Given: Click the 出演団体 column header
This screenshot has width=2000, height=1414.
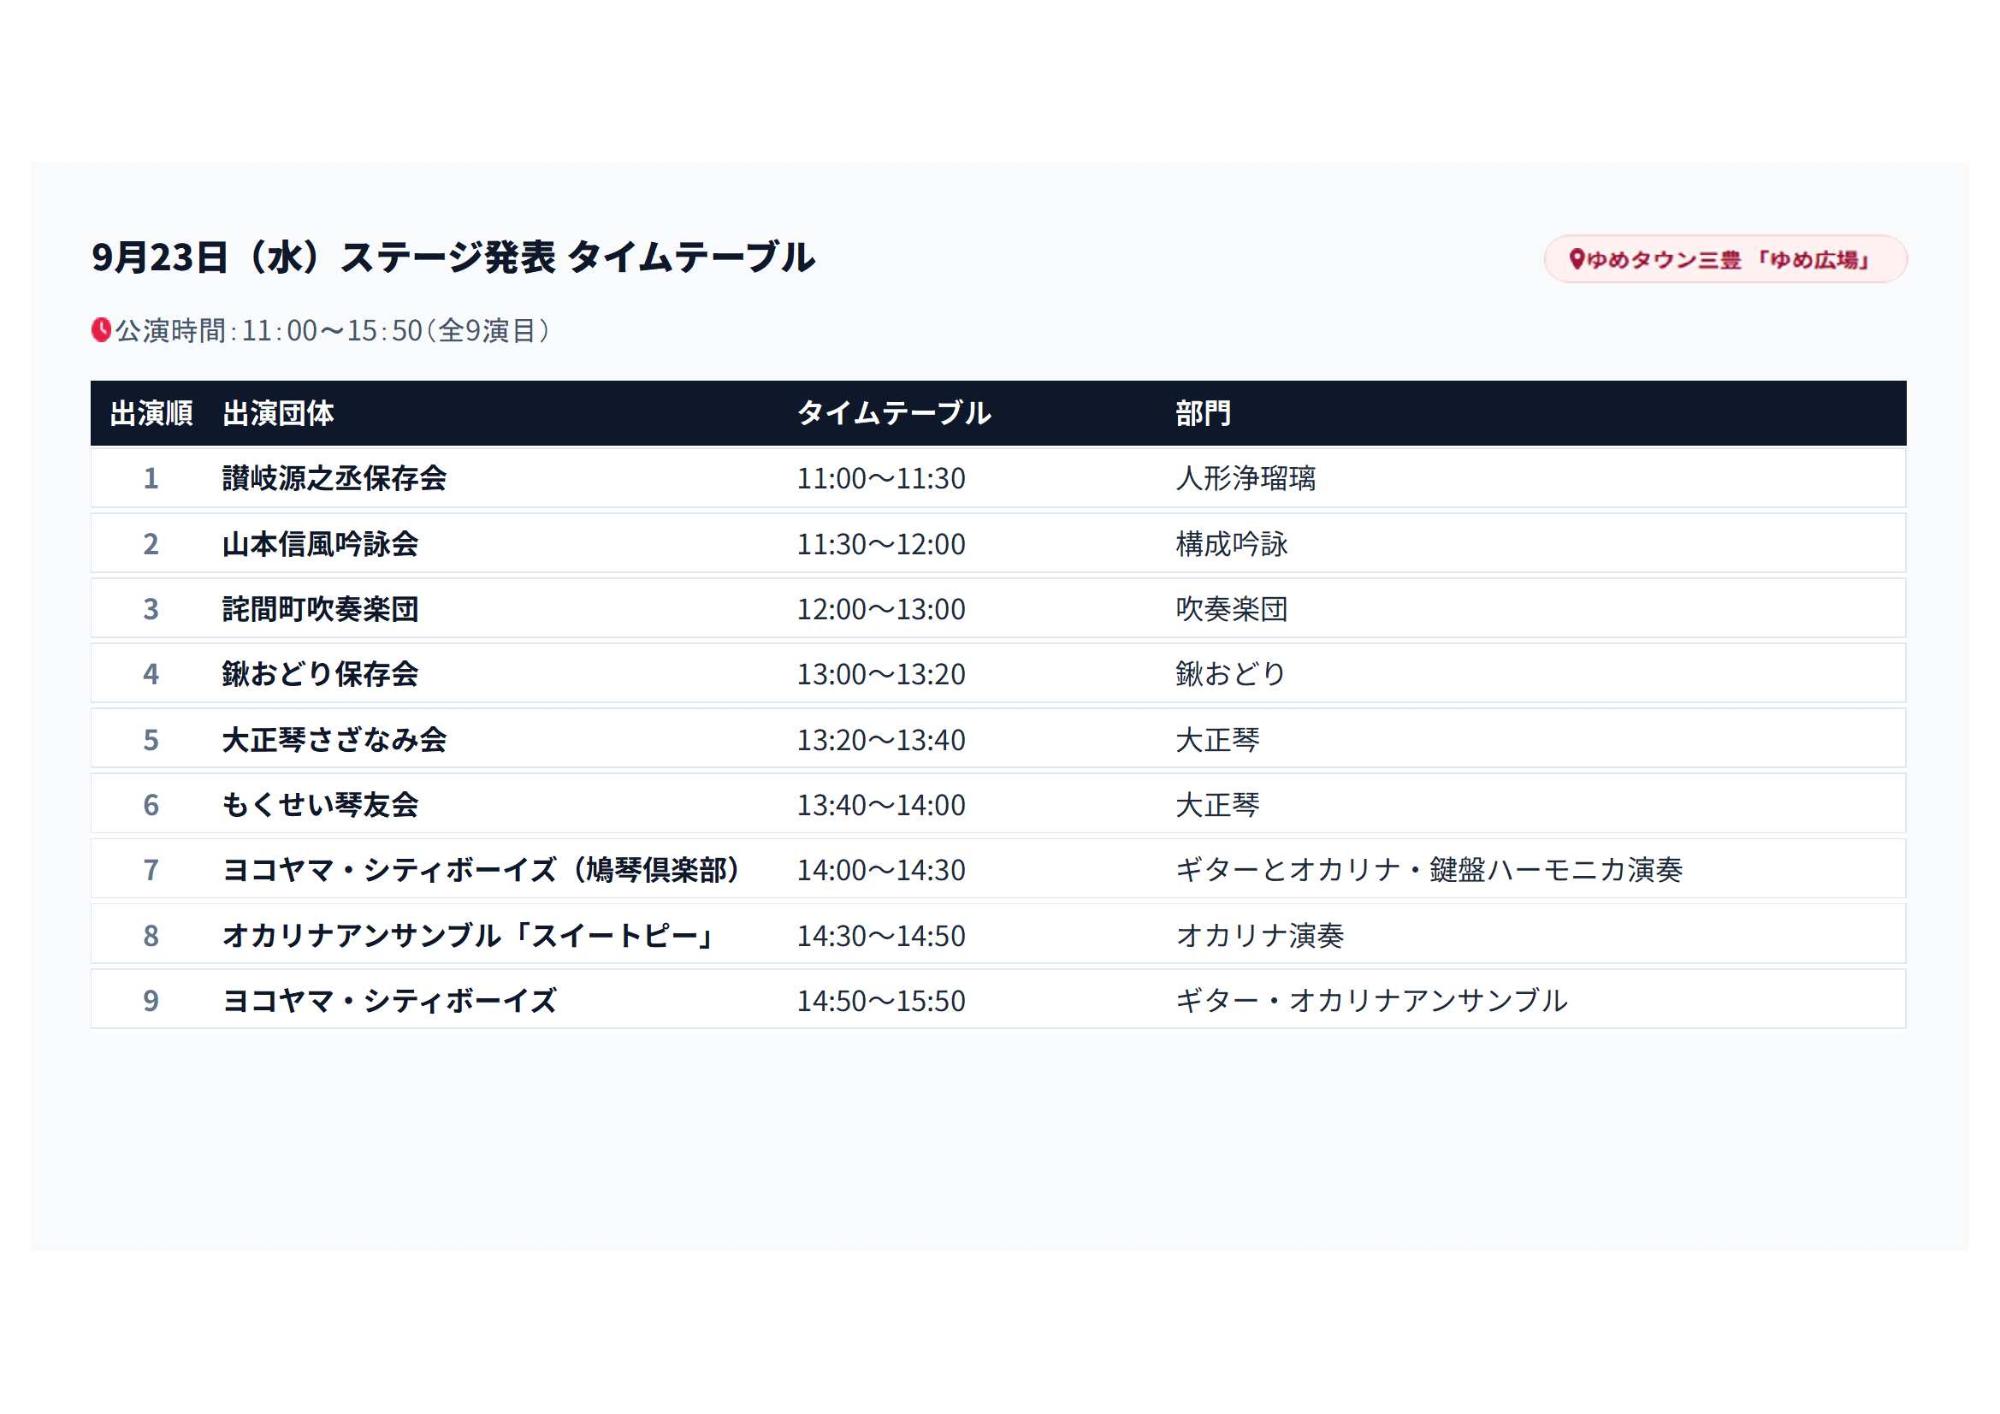Looking at the screenshot, I should click(x=278, y=413).
